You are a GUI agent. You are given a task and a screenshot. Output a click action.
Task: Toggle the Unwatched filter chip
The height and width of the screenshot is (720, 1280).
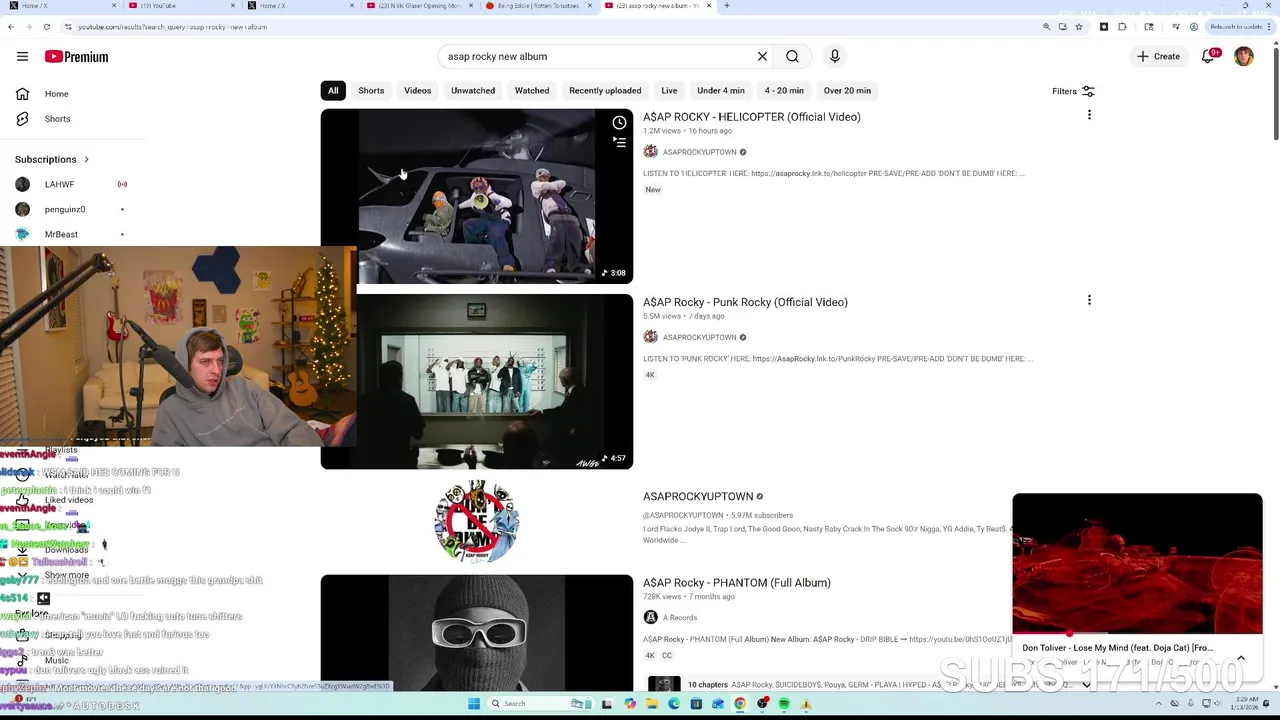(473, 91)
